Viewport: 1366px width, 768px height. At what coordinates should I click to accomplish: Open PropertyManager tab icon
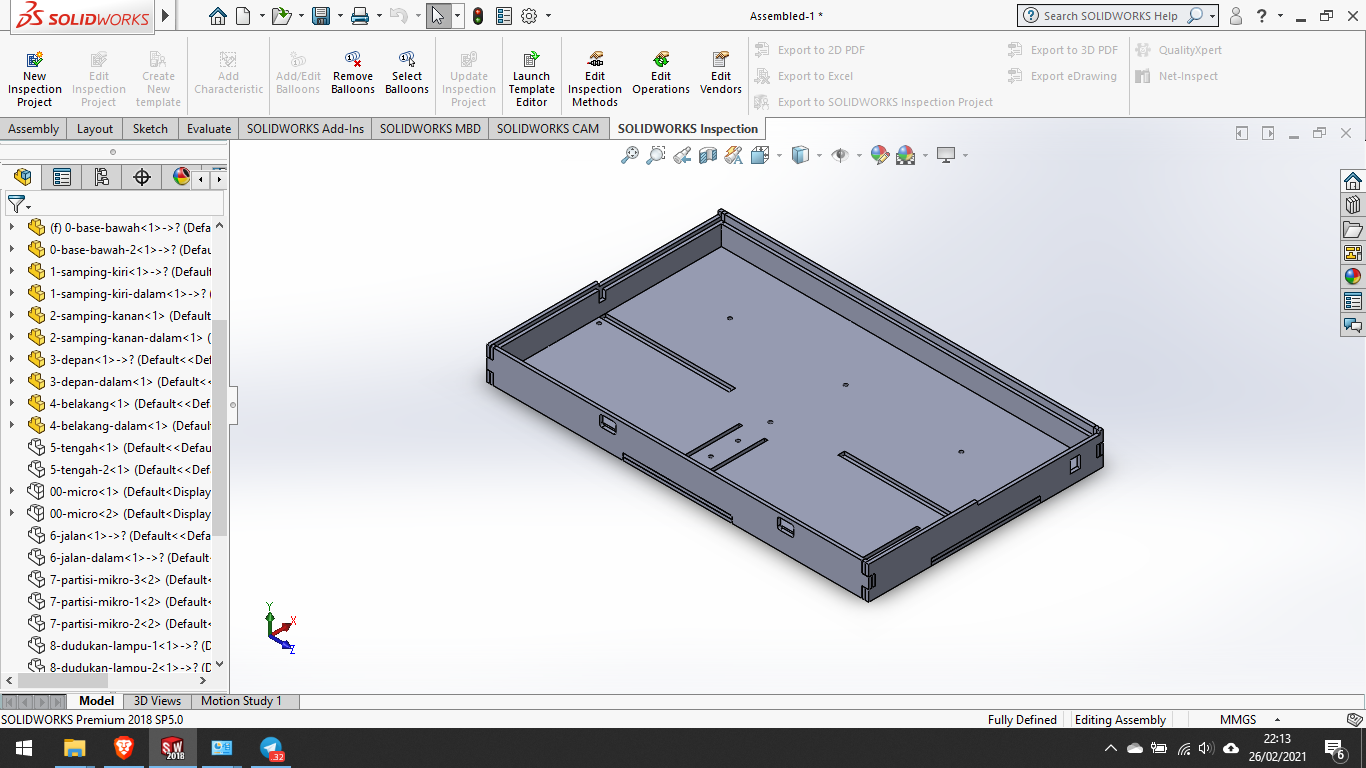[x=62, y=177]
